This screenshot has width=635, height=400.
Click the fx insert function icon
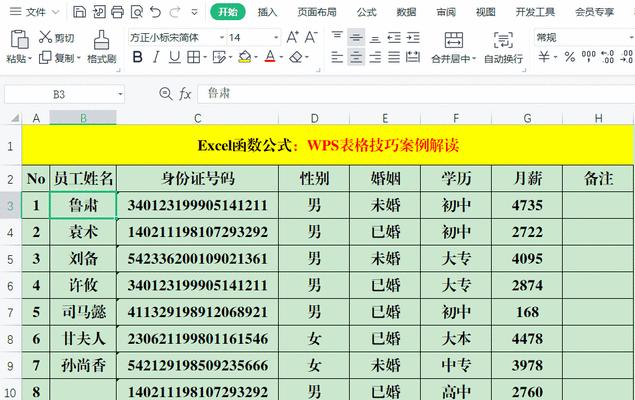(185, 94)
